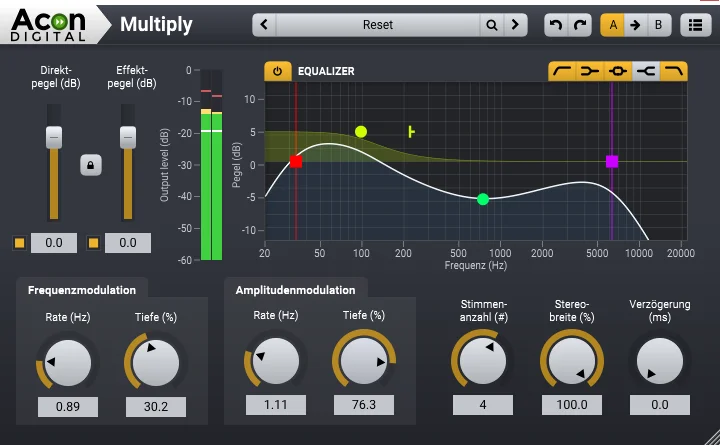Click the Frequenzmodulation Tiefe knob
Screen dimensions: 720x445
[156, 363]
